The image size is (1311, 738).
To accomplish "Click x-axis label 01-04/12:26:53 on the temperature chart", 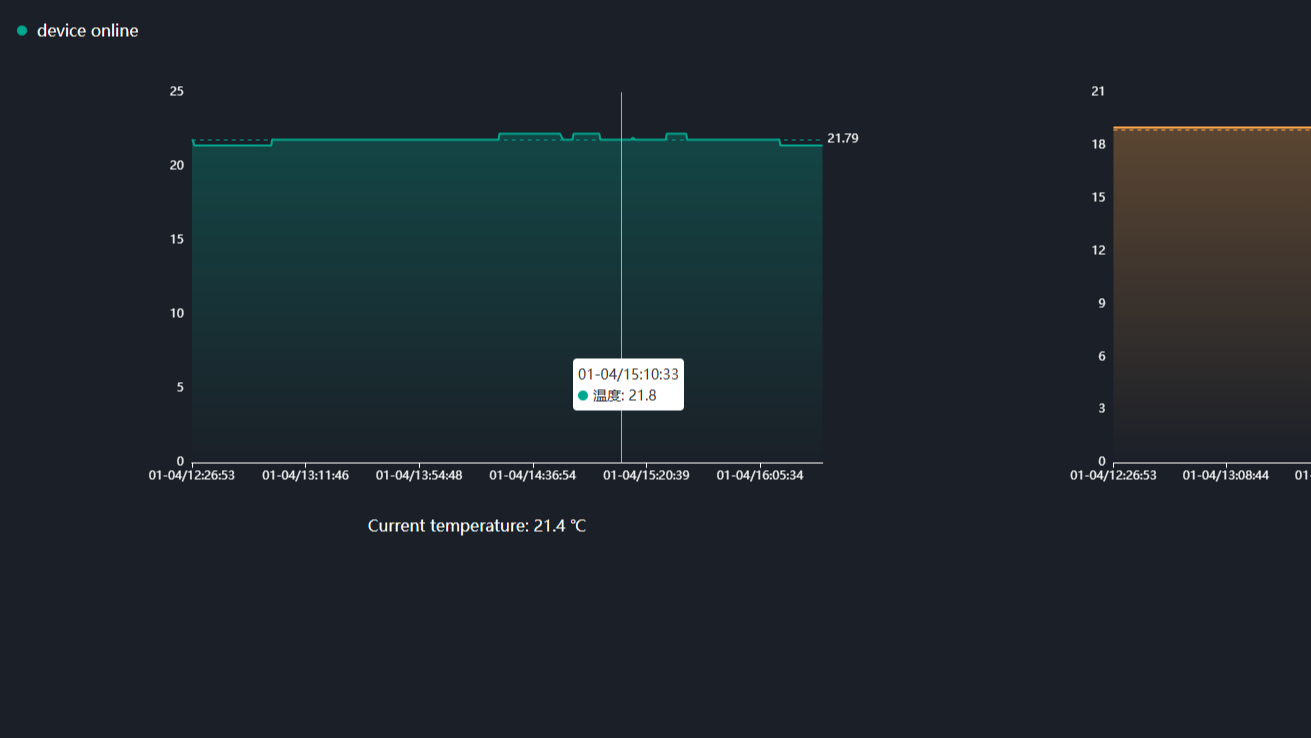I will click(x=192, y=475).
